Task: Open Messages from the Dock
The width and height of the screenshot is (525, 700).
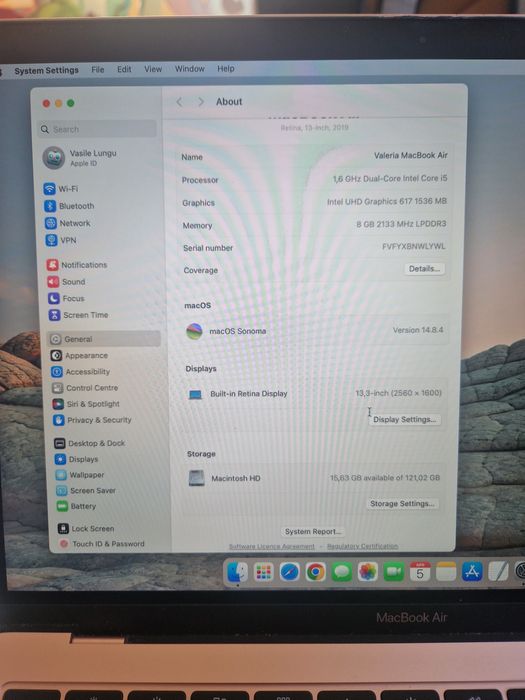Action: pos(342,571)
